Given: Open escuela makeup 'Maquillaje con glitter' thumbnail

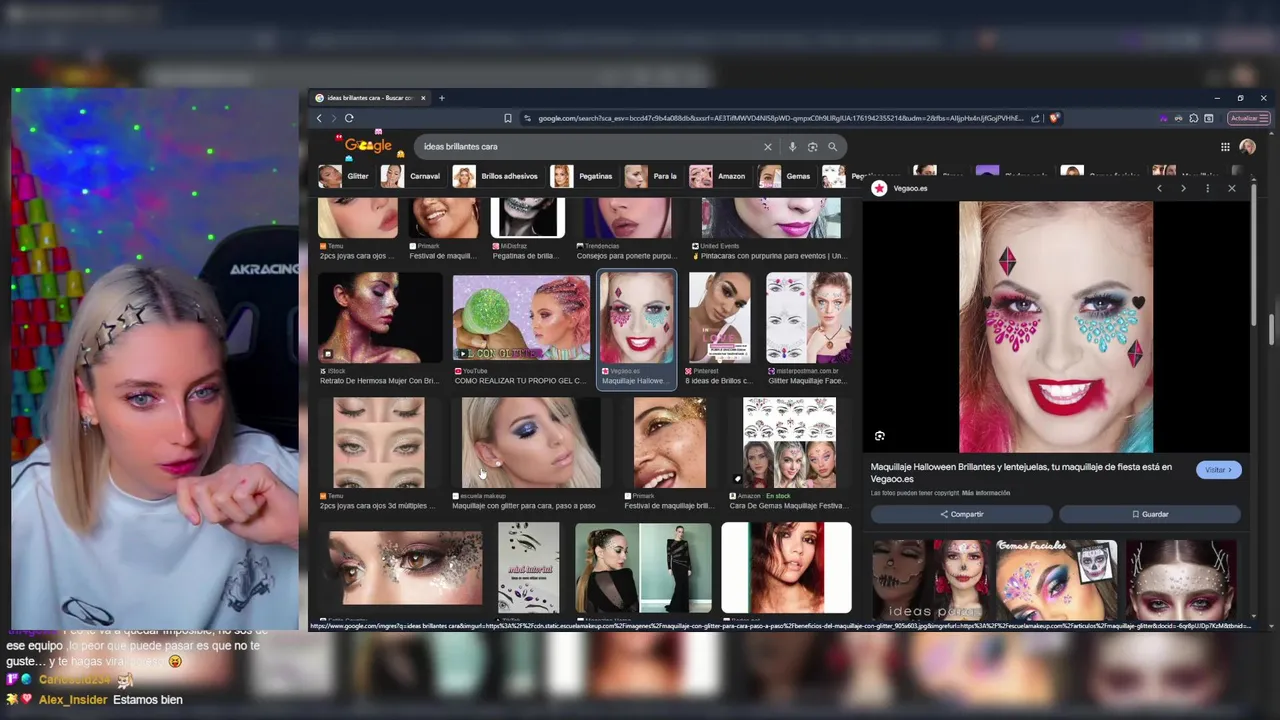Looking at the screenshot, I should click(x=531, y=443).
